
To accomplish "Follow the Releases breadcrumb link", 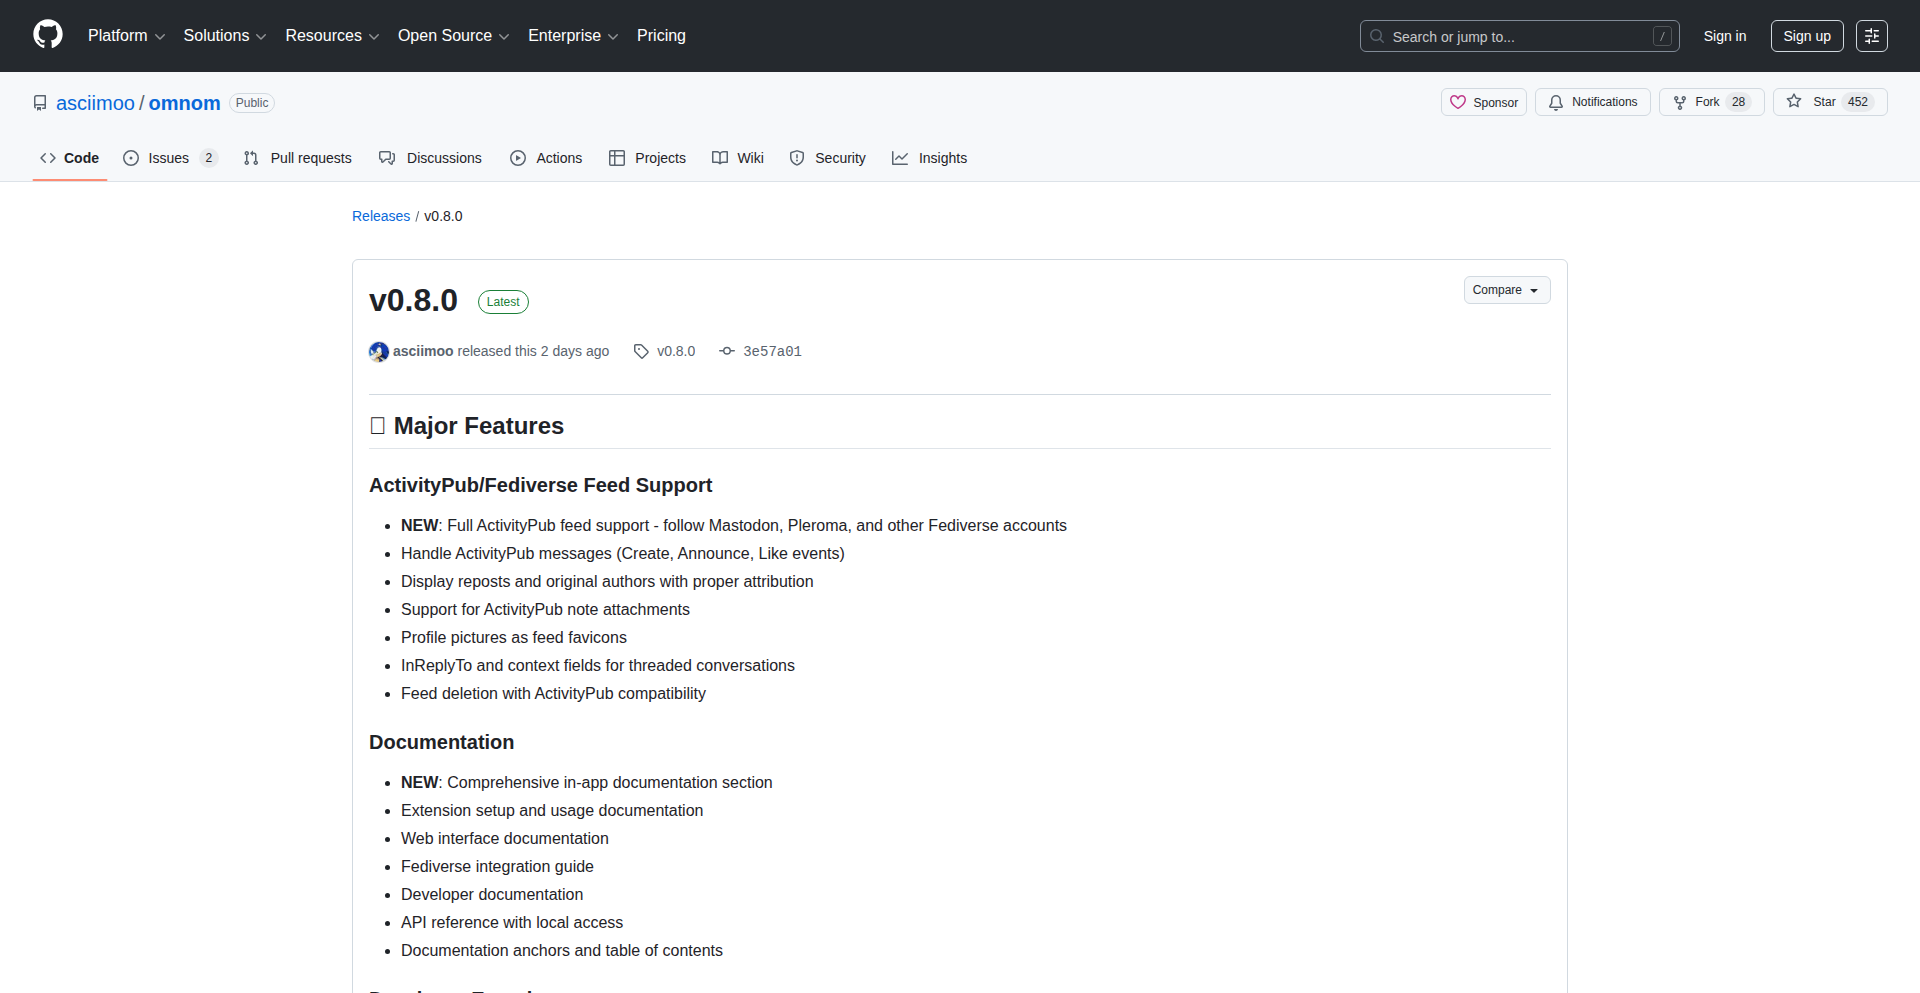I will 381,216.
